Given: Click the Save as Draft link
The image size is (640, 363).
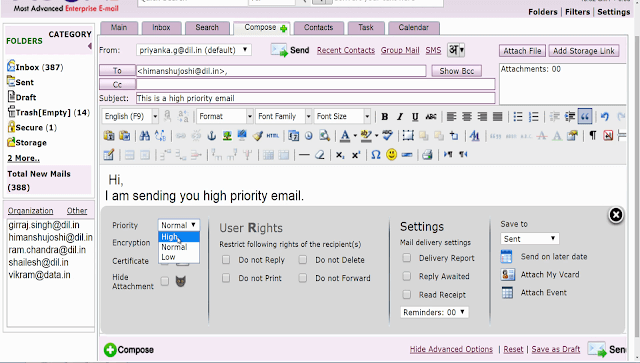Looking at the screenshot, I should 556,350.
